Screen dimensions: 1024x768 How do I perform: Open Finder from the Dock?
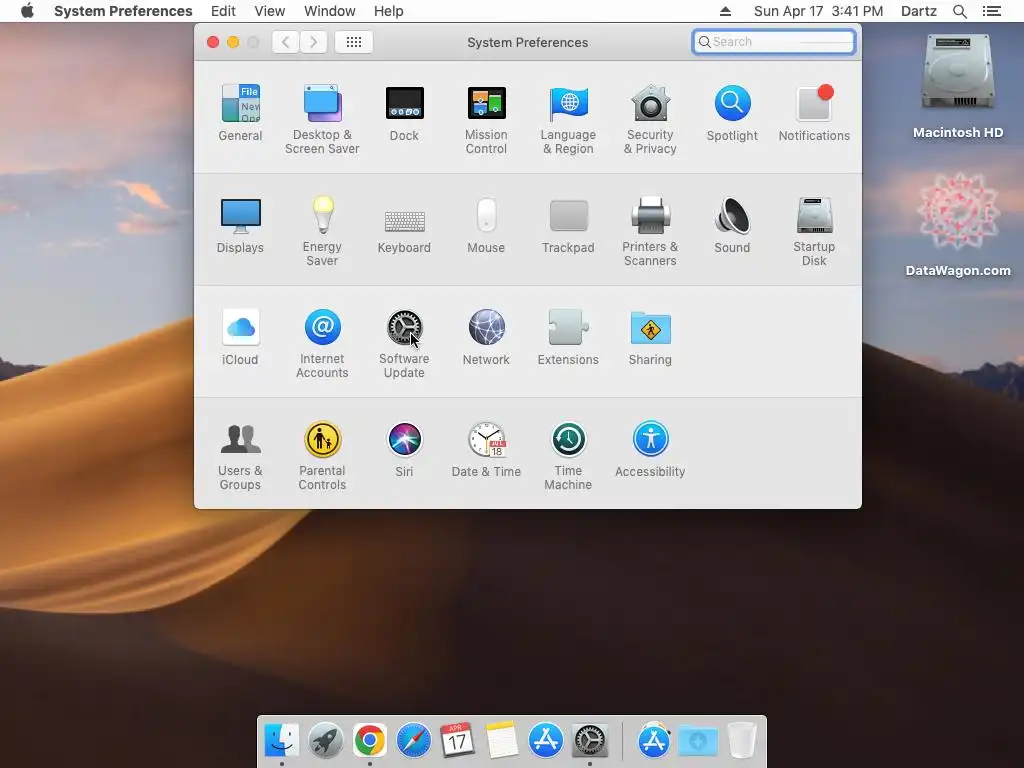pos(281,740)
